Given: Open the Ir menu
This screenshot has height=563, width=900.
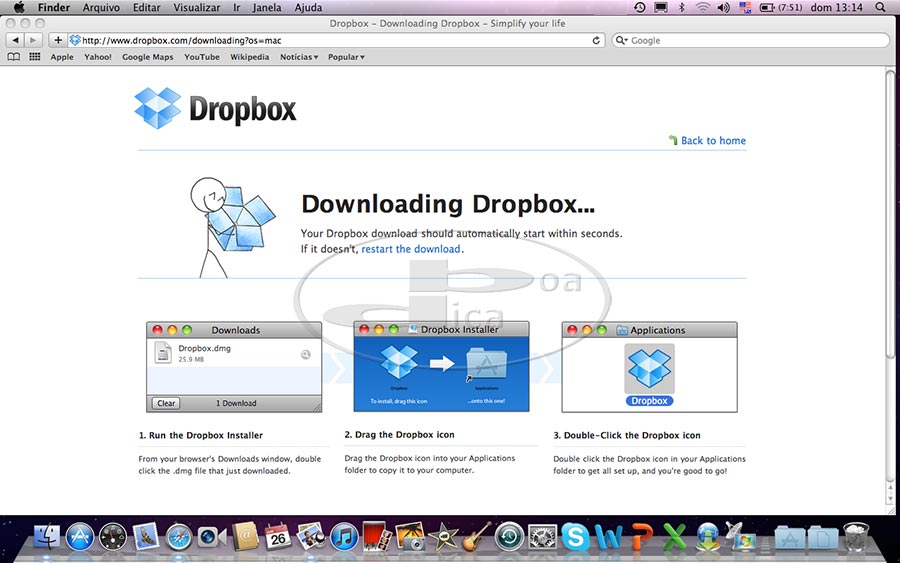Looking at the screenshot, I should tap(236, 7).
